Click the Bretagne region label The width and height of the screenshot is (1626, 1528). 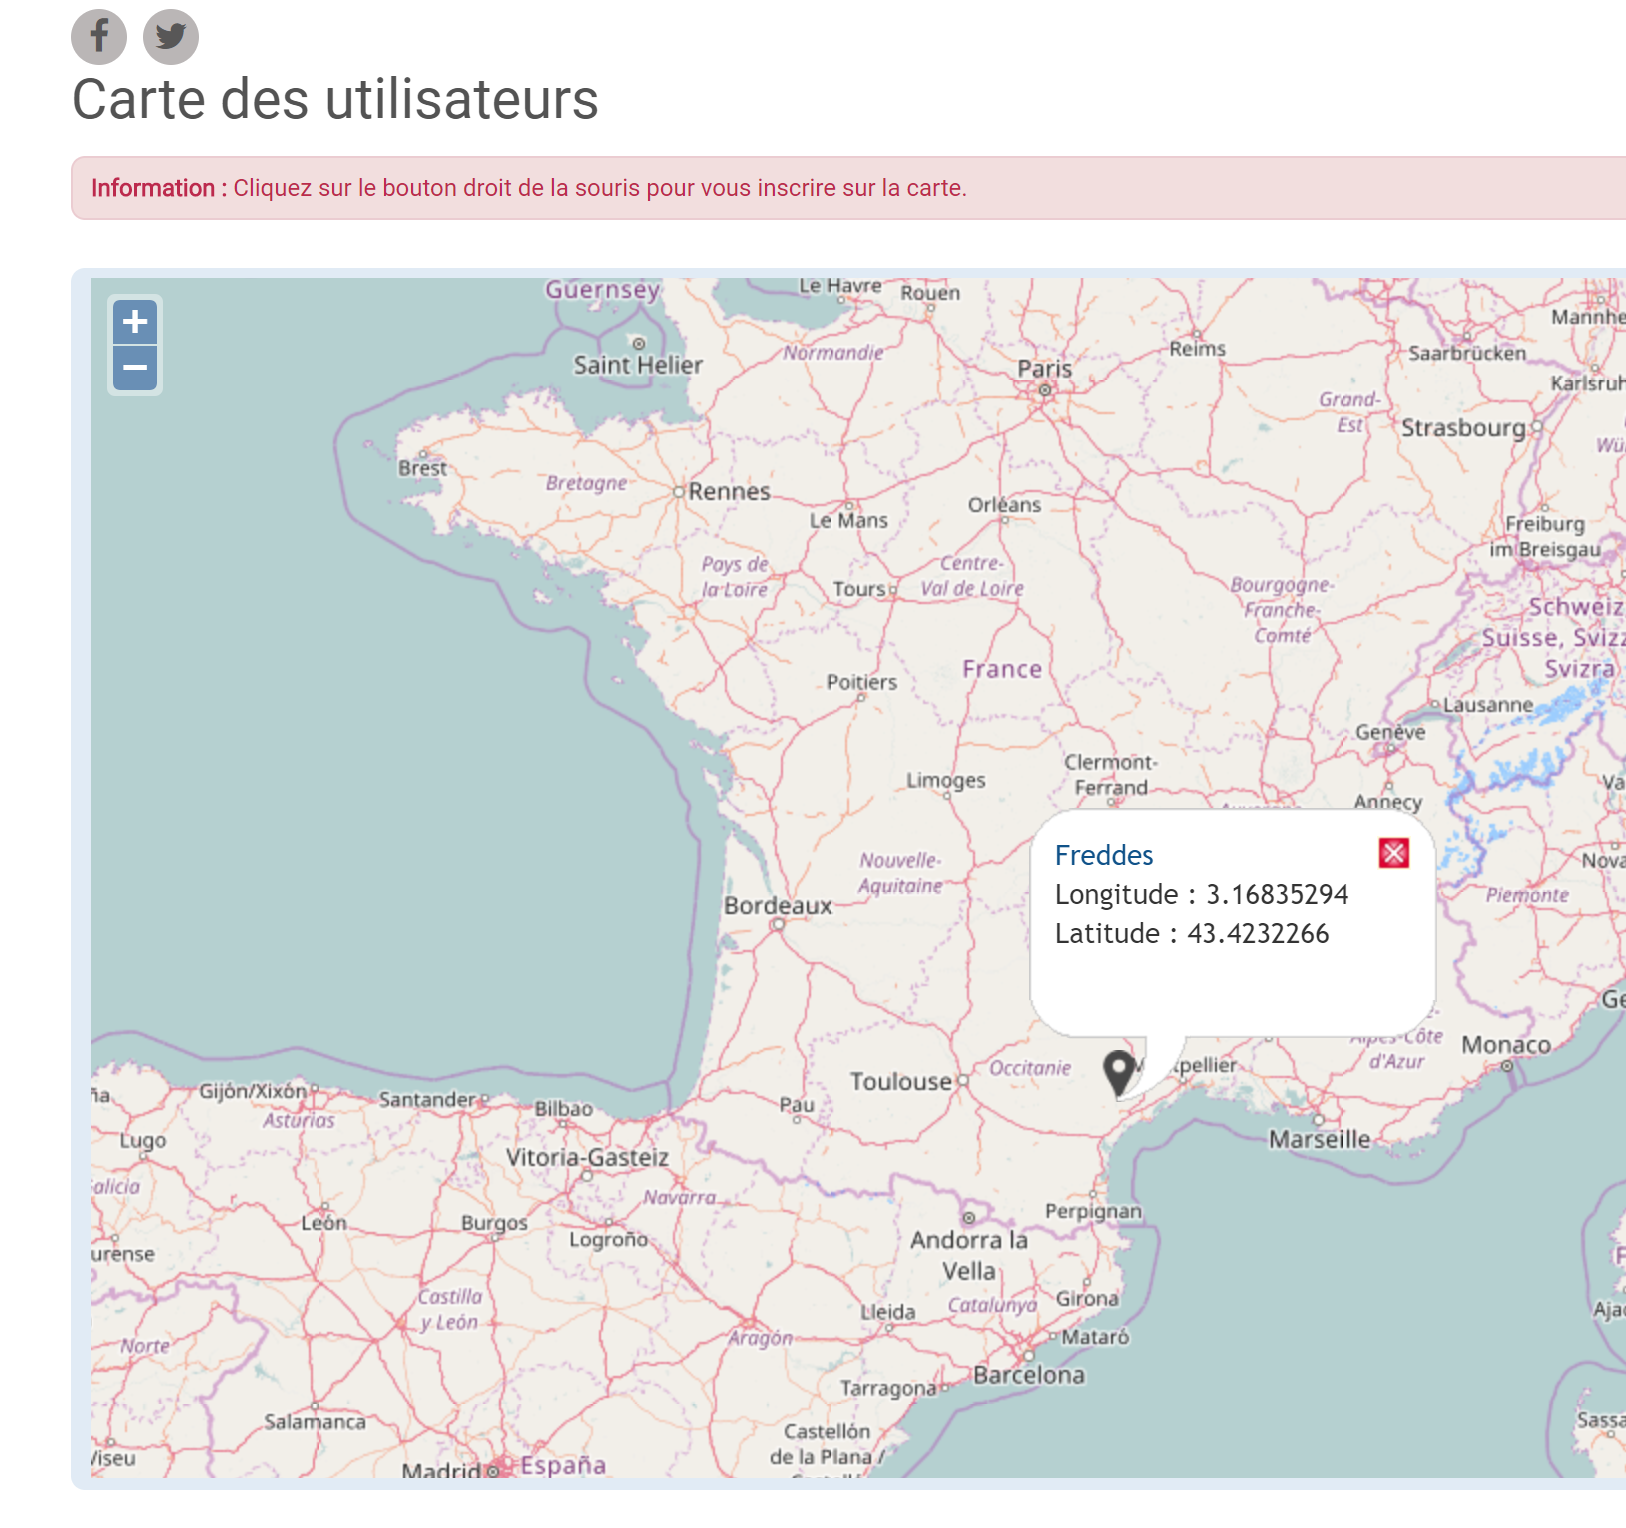(586, 483)
